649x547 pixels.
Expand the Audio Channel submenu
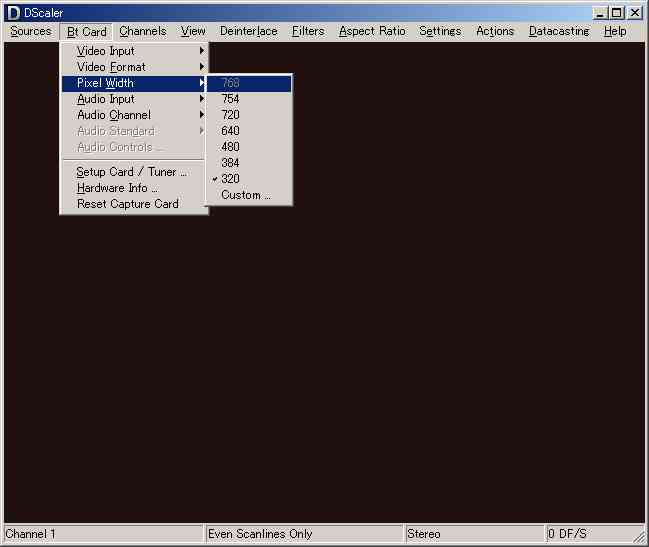(x=134, y=115)
